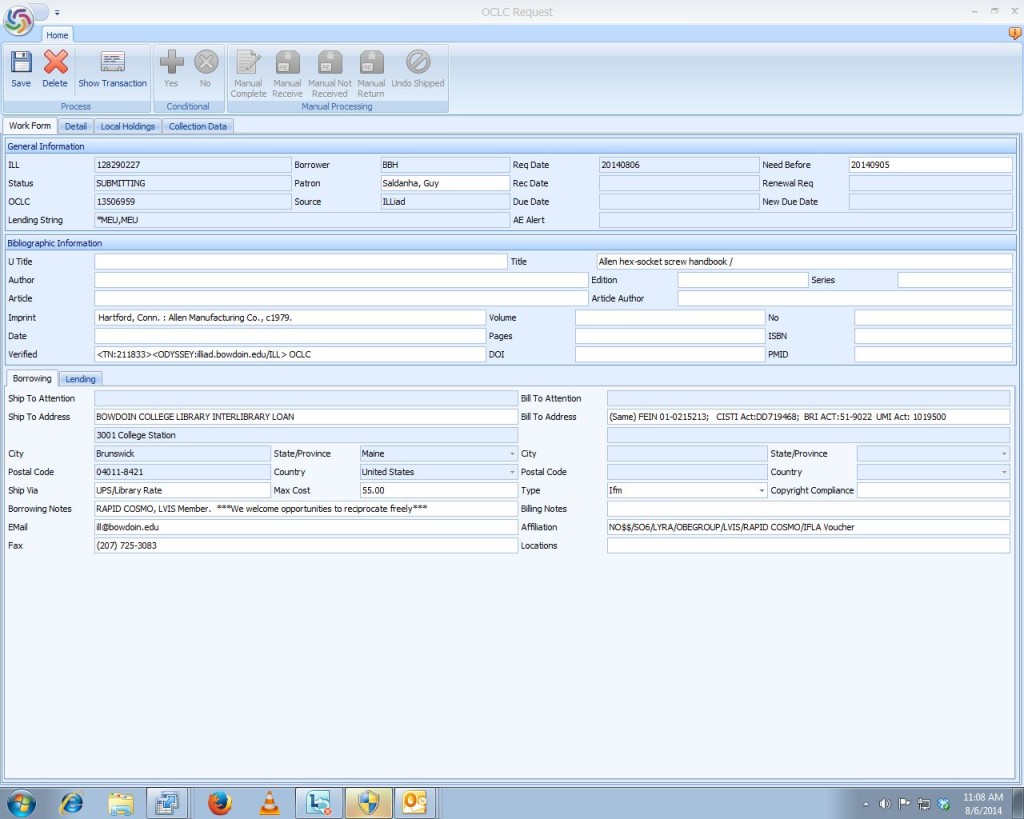Click the Manual Complete icon

click(248, 63)
